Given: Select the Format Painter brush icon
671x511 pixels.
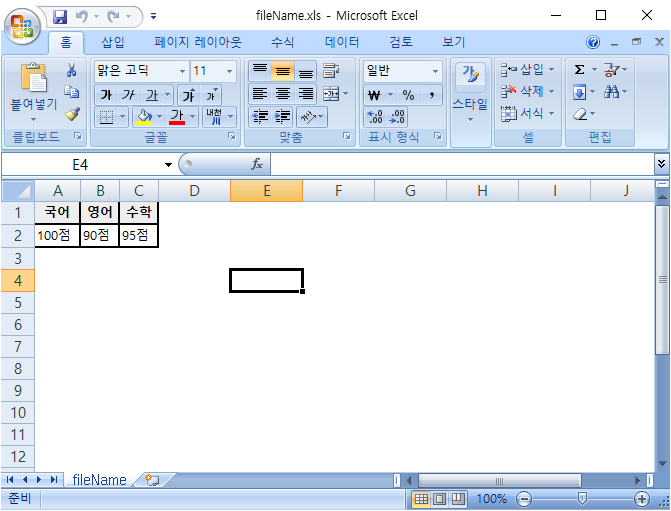Looking at the screenshot, I should click(72, 114).
